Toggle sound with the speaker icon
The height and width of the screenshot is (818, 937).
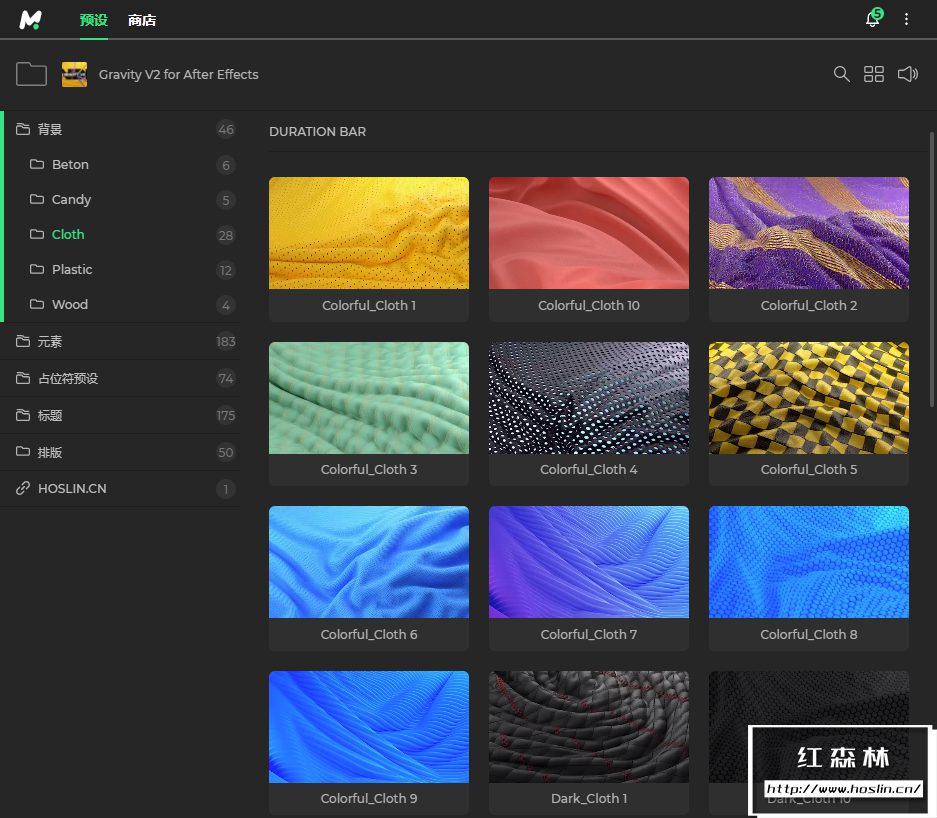pos(908,74)
